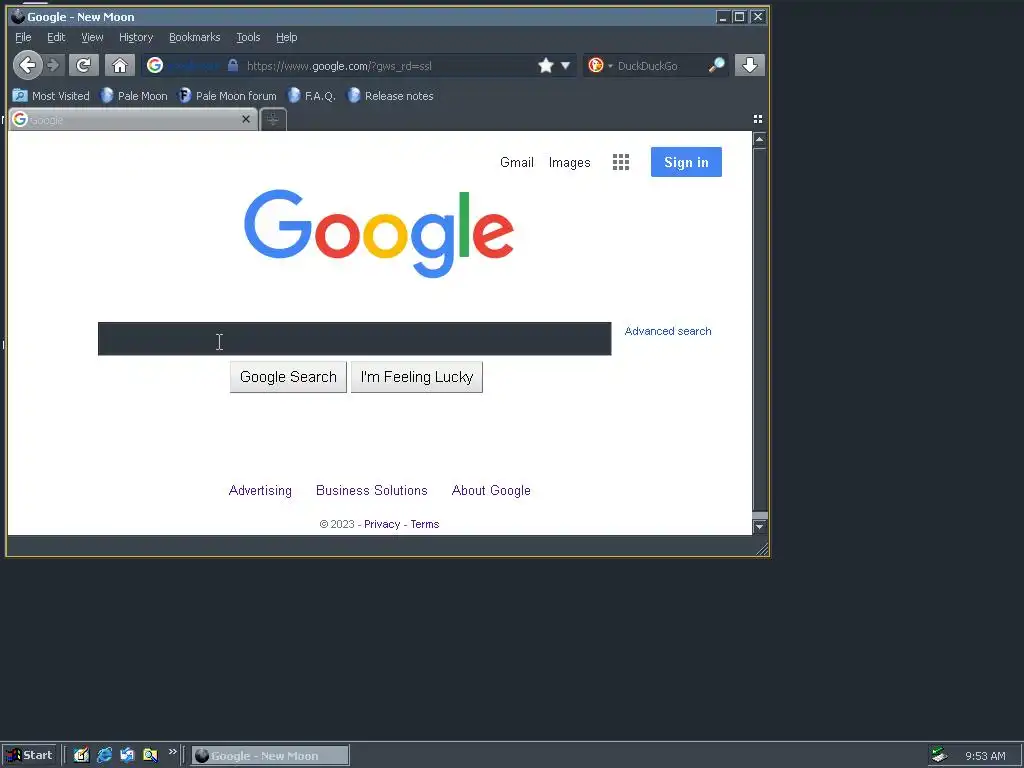Viewport: 1024px width, 768px height.
Task: Open the Terms link in footer
Action: [x=424, y=524]
